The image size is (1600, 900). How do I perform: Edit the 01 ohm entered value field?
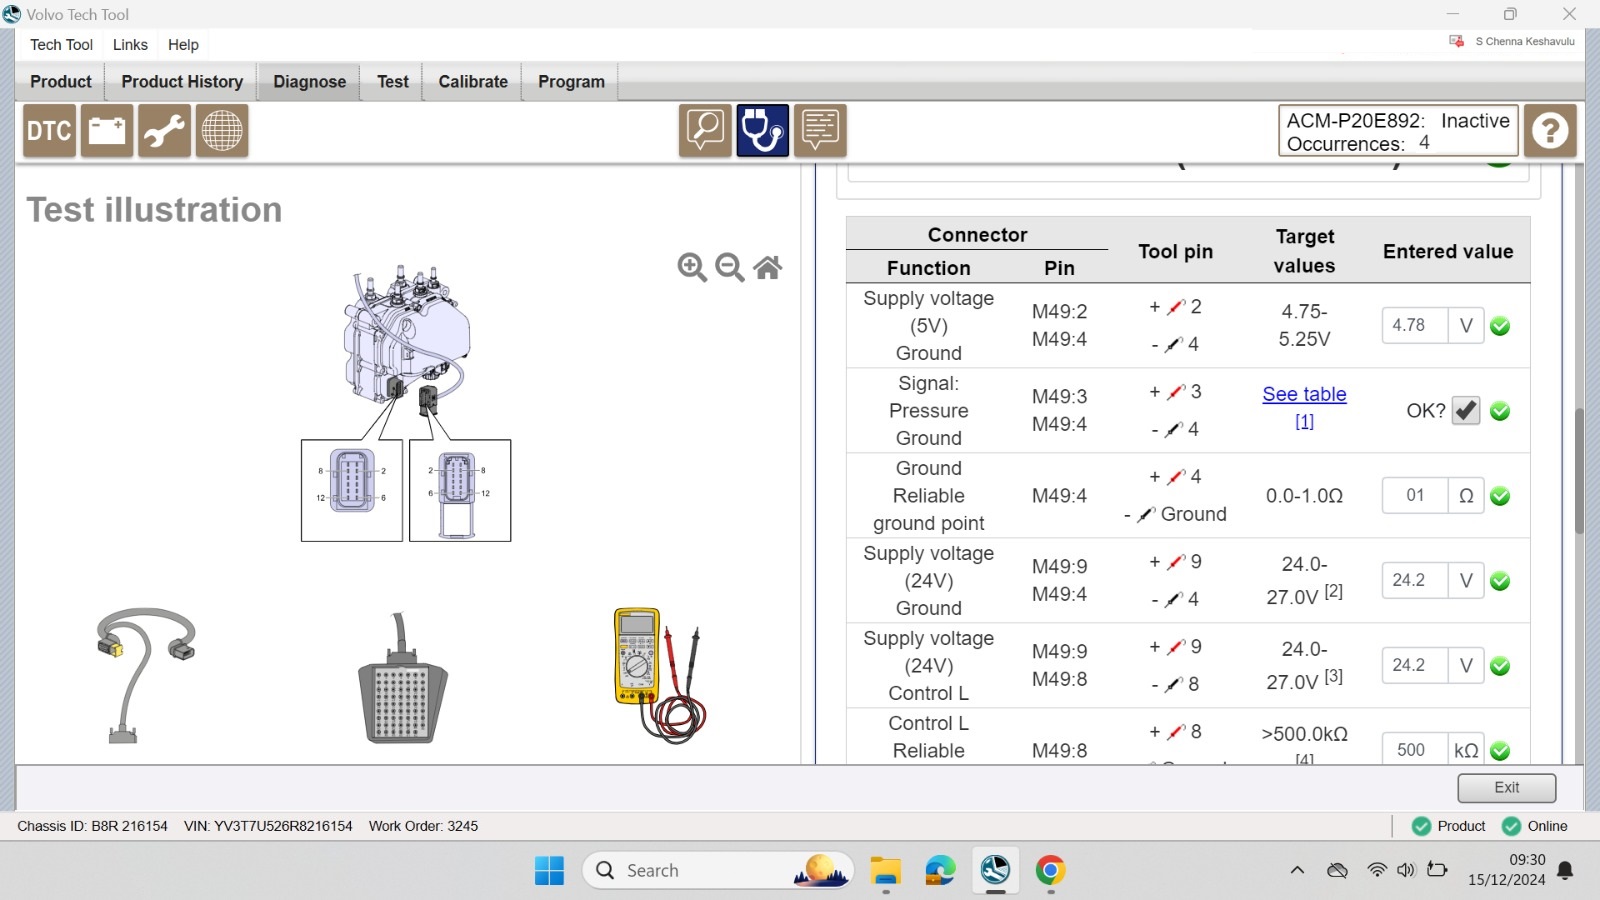[x=1415, y=495]
